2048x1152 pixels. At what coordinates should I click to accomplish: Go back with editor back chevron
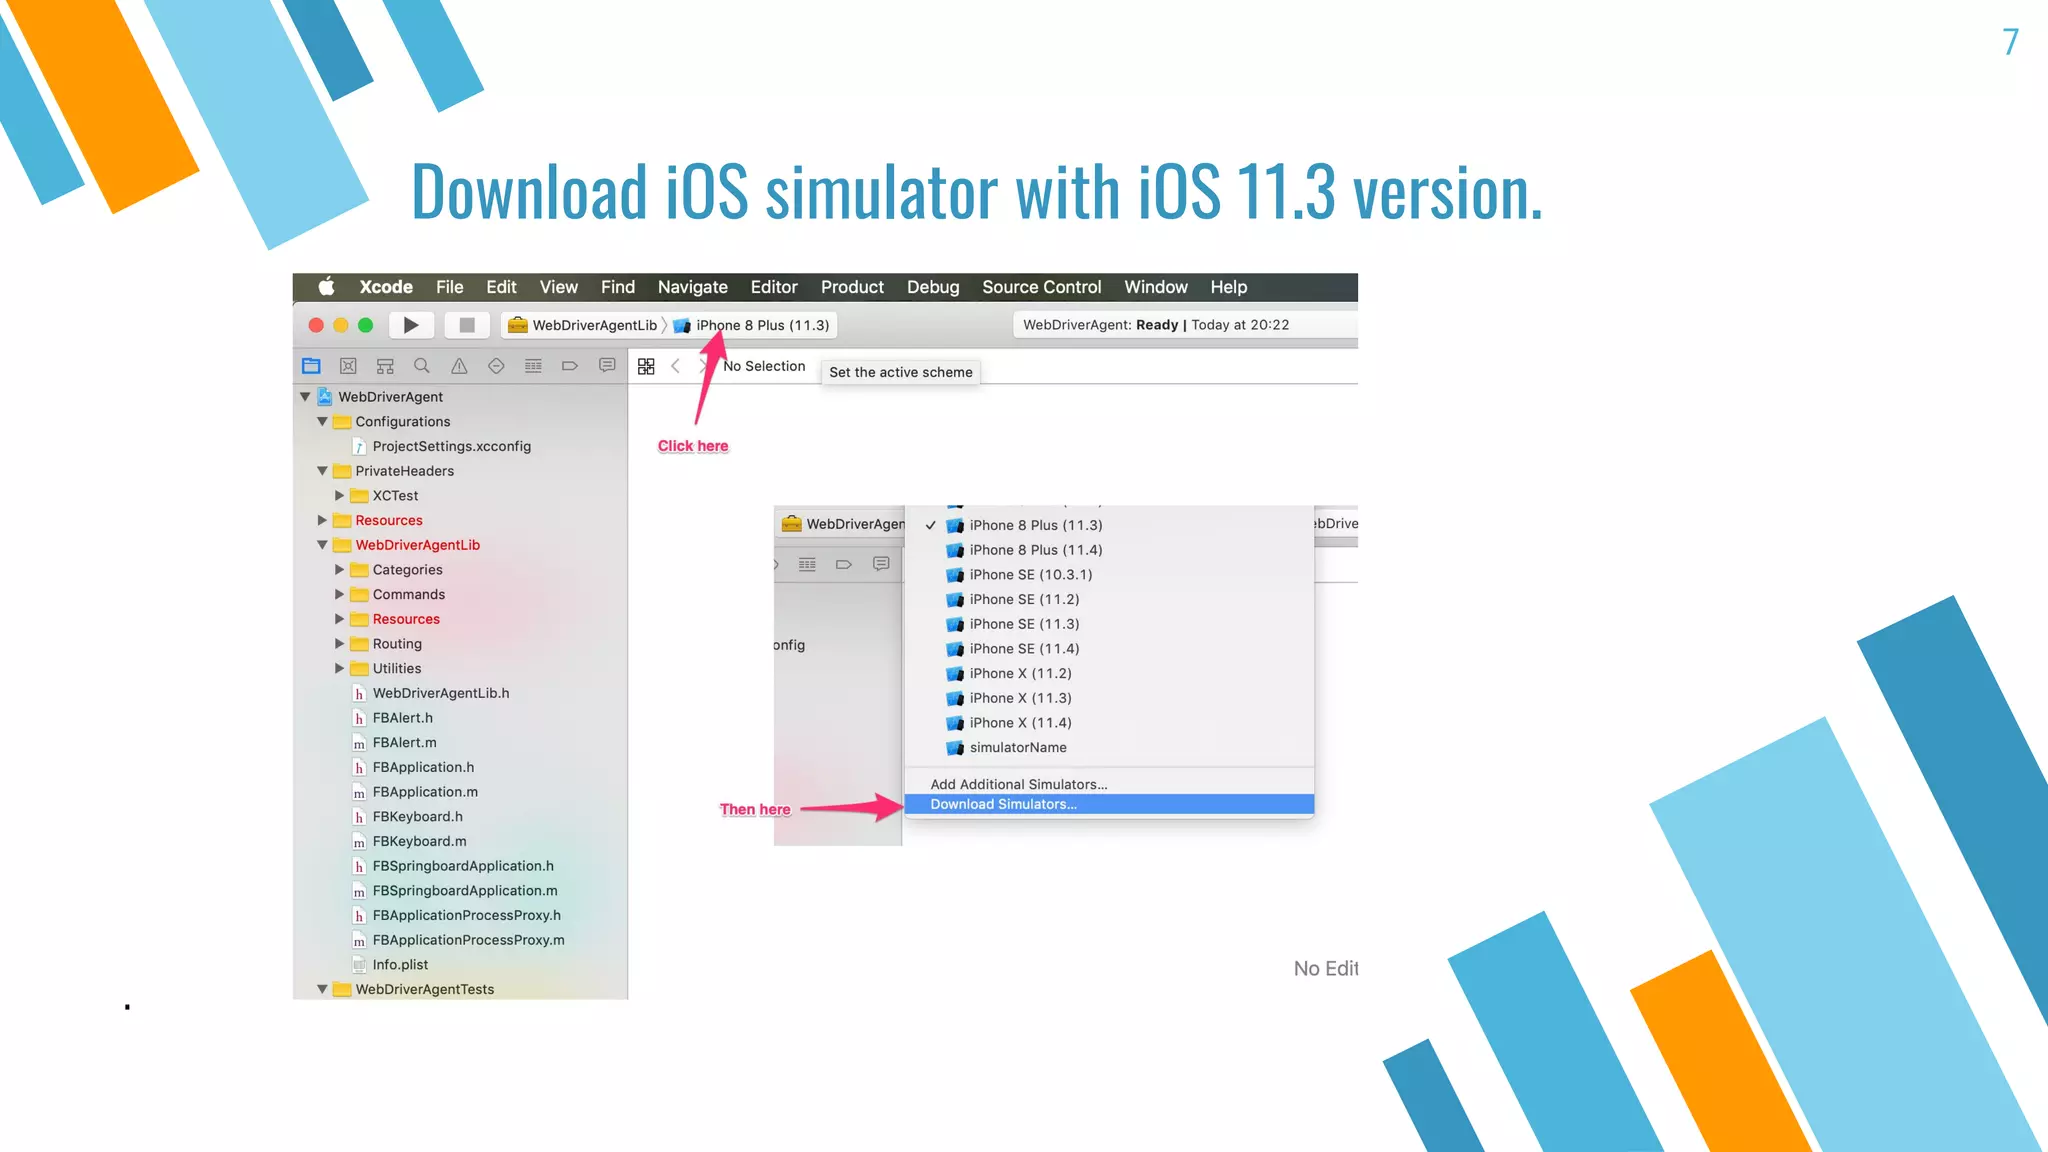click(x=676, y=366)
